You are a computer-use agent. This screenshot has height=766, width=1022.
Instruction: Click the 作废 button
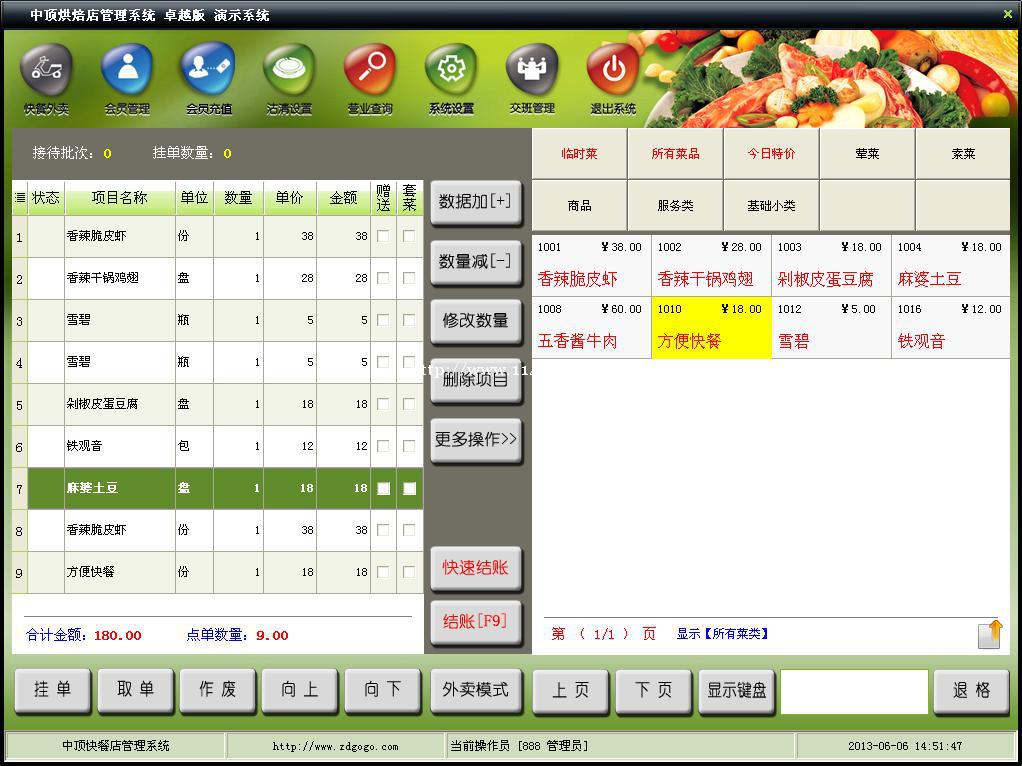tap(218, 690)
